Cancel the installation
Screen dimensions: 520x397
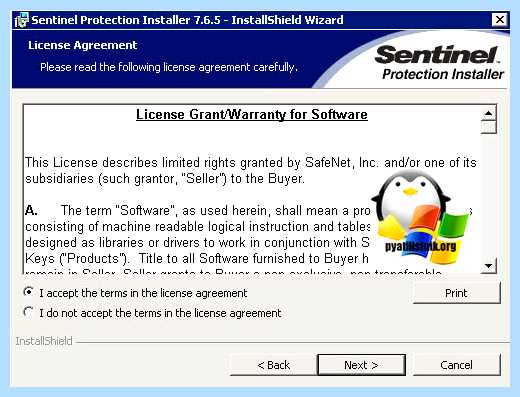[457, 365]
